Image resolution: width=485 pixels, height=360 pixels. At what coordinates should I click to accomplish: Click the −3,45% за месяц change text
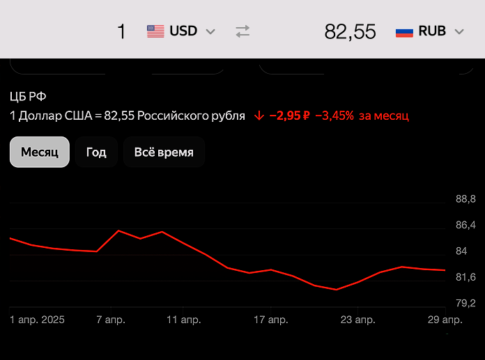(x=362, y=116)
